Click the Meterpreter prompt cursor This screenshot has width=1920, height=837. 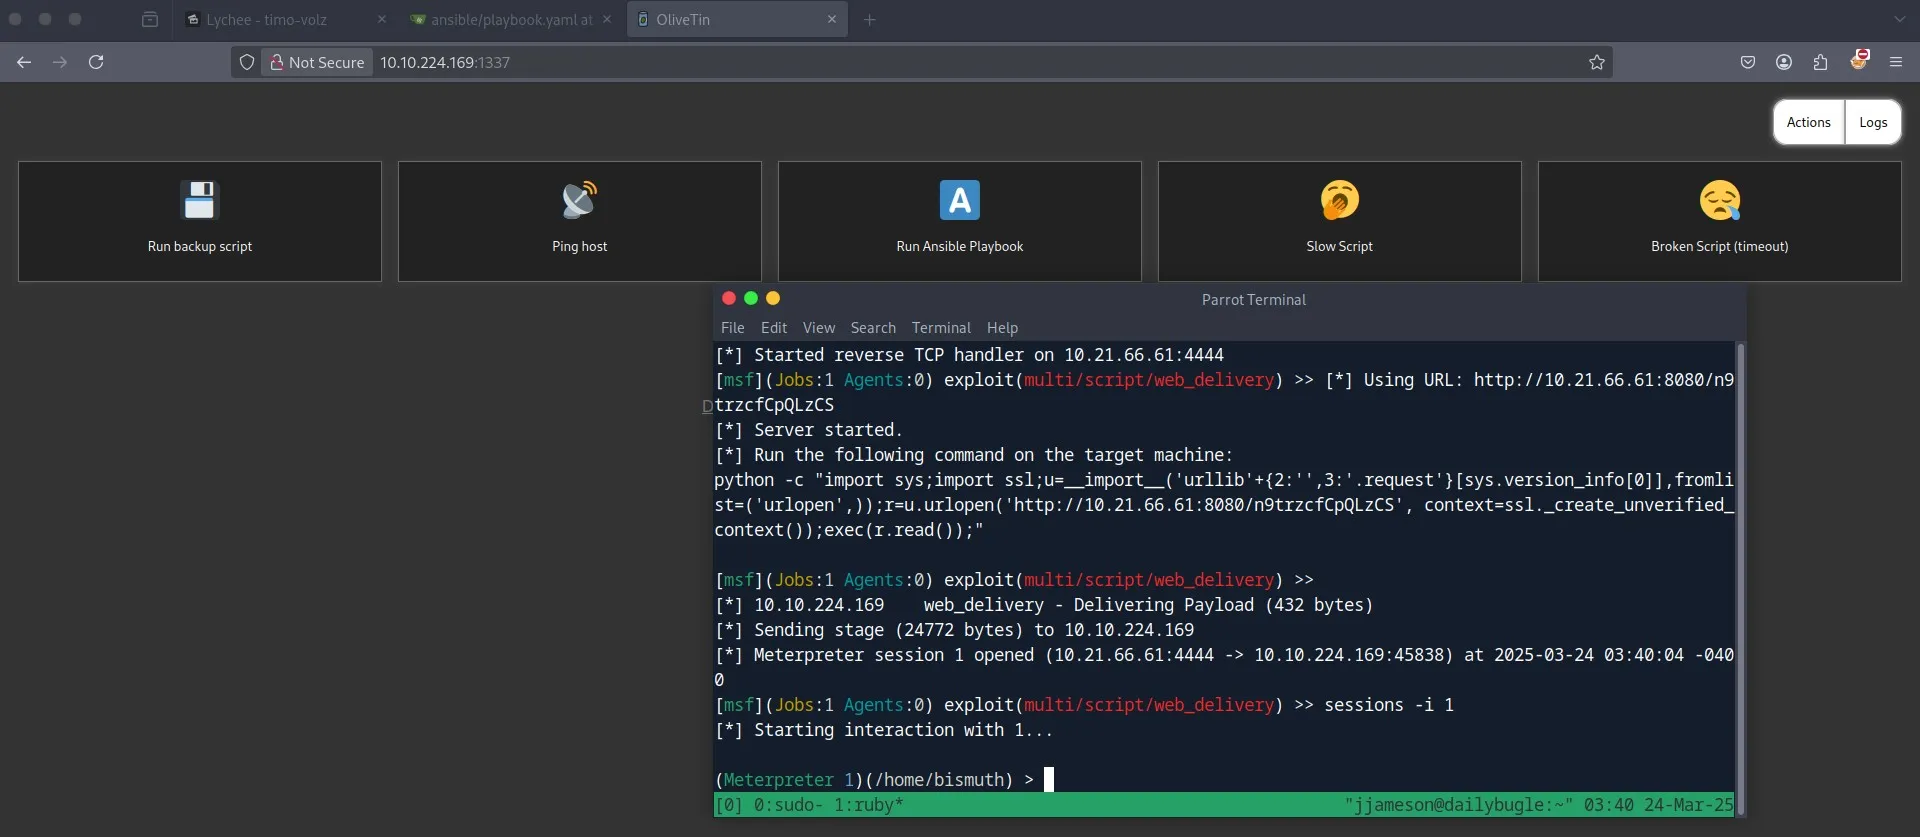point(1049,779)
